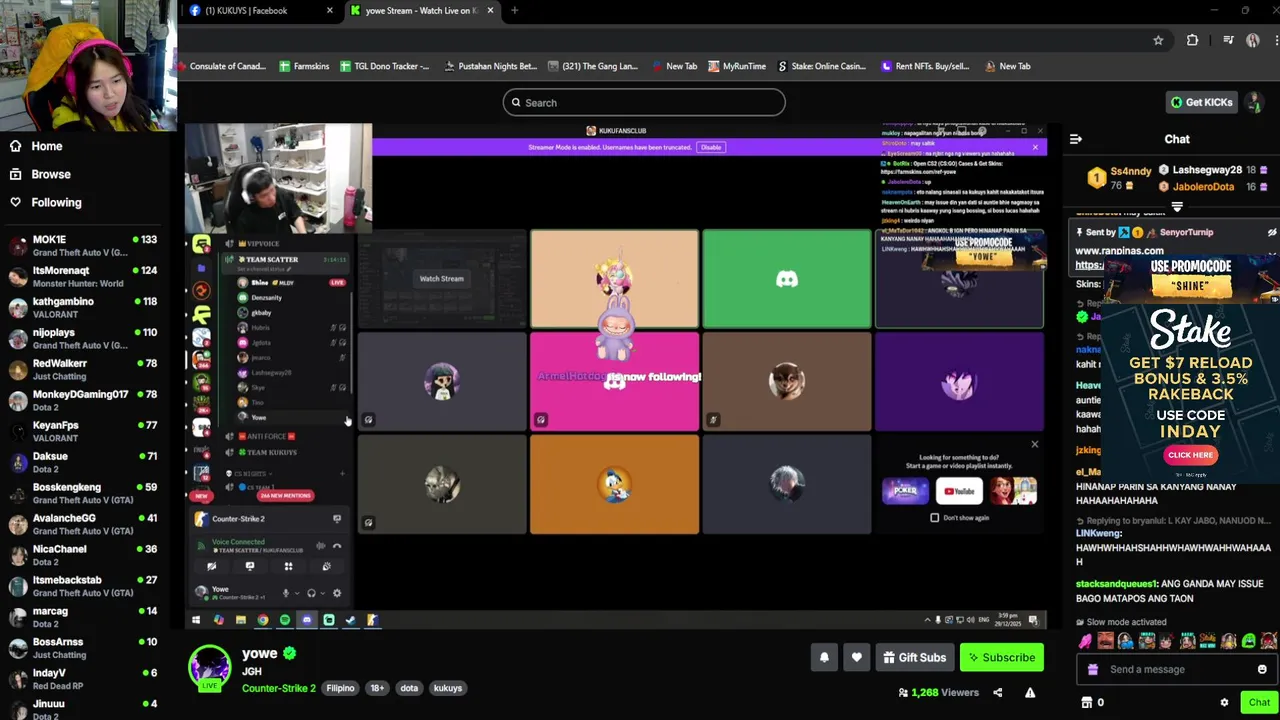Select the dota tag
Image resolution: width=1280 pixels, height=720 pixels.
pyautogui.click(x=409, y=688)
